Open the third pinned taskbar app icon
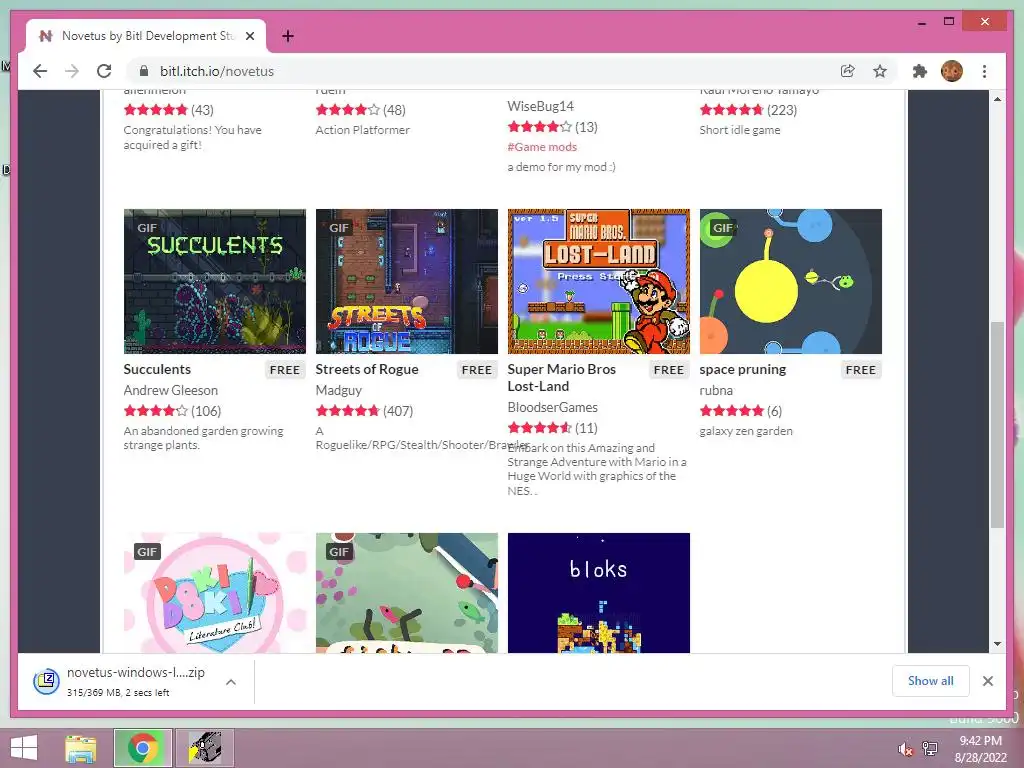Viewport: 1024px width, 768px height. point(204,748)
